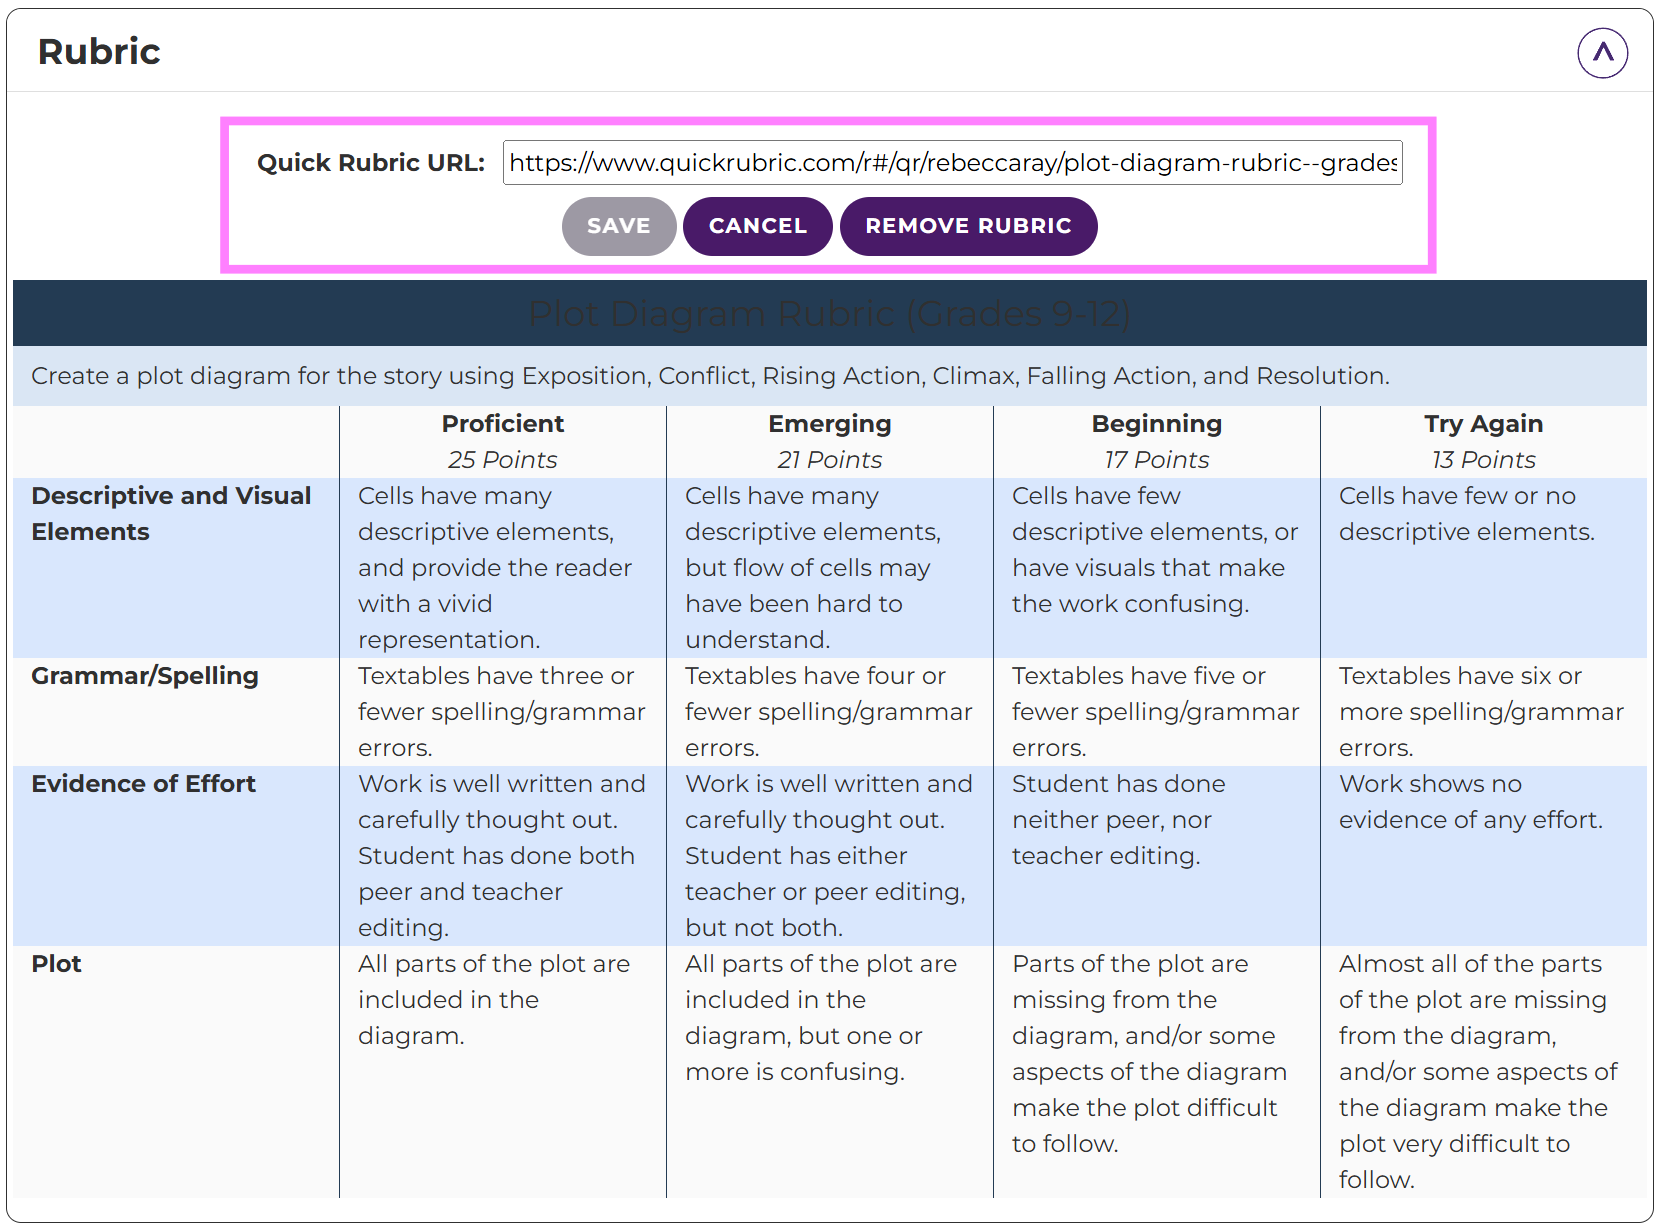Click the CANCEL button
Screen dimensions: 1661x1232
coord(757,226)
